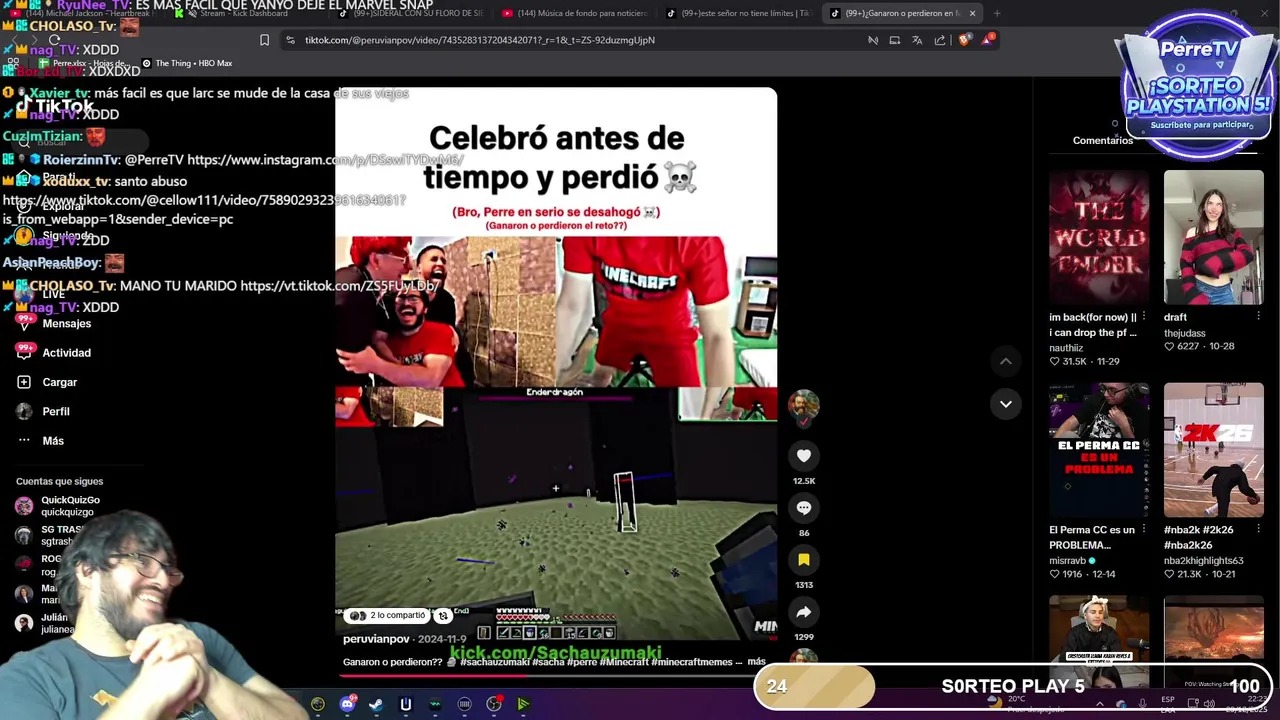The height and width of the screenshot is (720, 1280).
Task: Open more options for the 'draft' video
Action: coord(1258,317)
